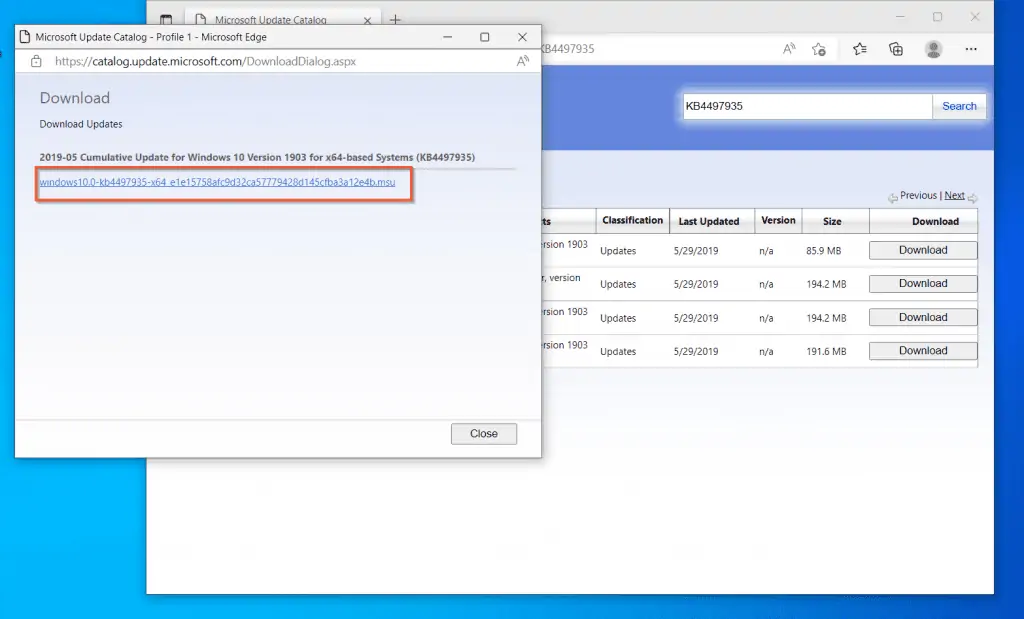Sort results by the Last Updated column header
Viewport: 1024px width, 619px height.
coord(709,221)
